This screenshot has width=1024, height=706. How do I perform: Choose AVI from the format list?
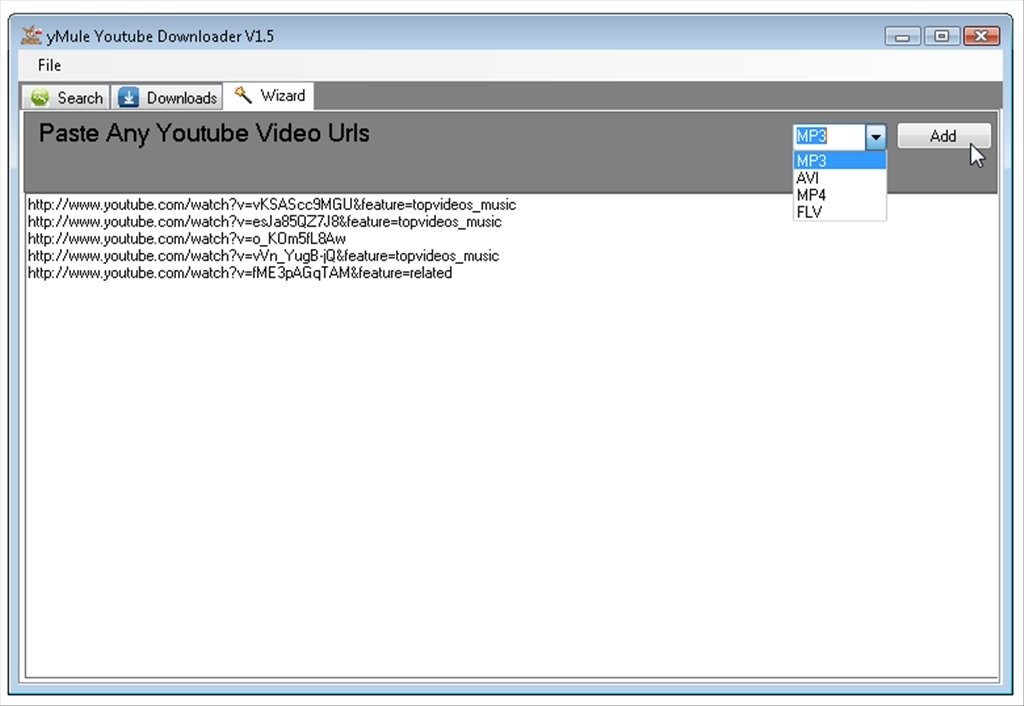[839, 178]
